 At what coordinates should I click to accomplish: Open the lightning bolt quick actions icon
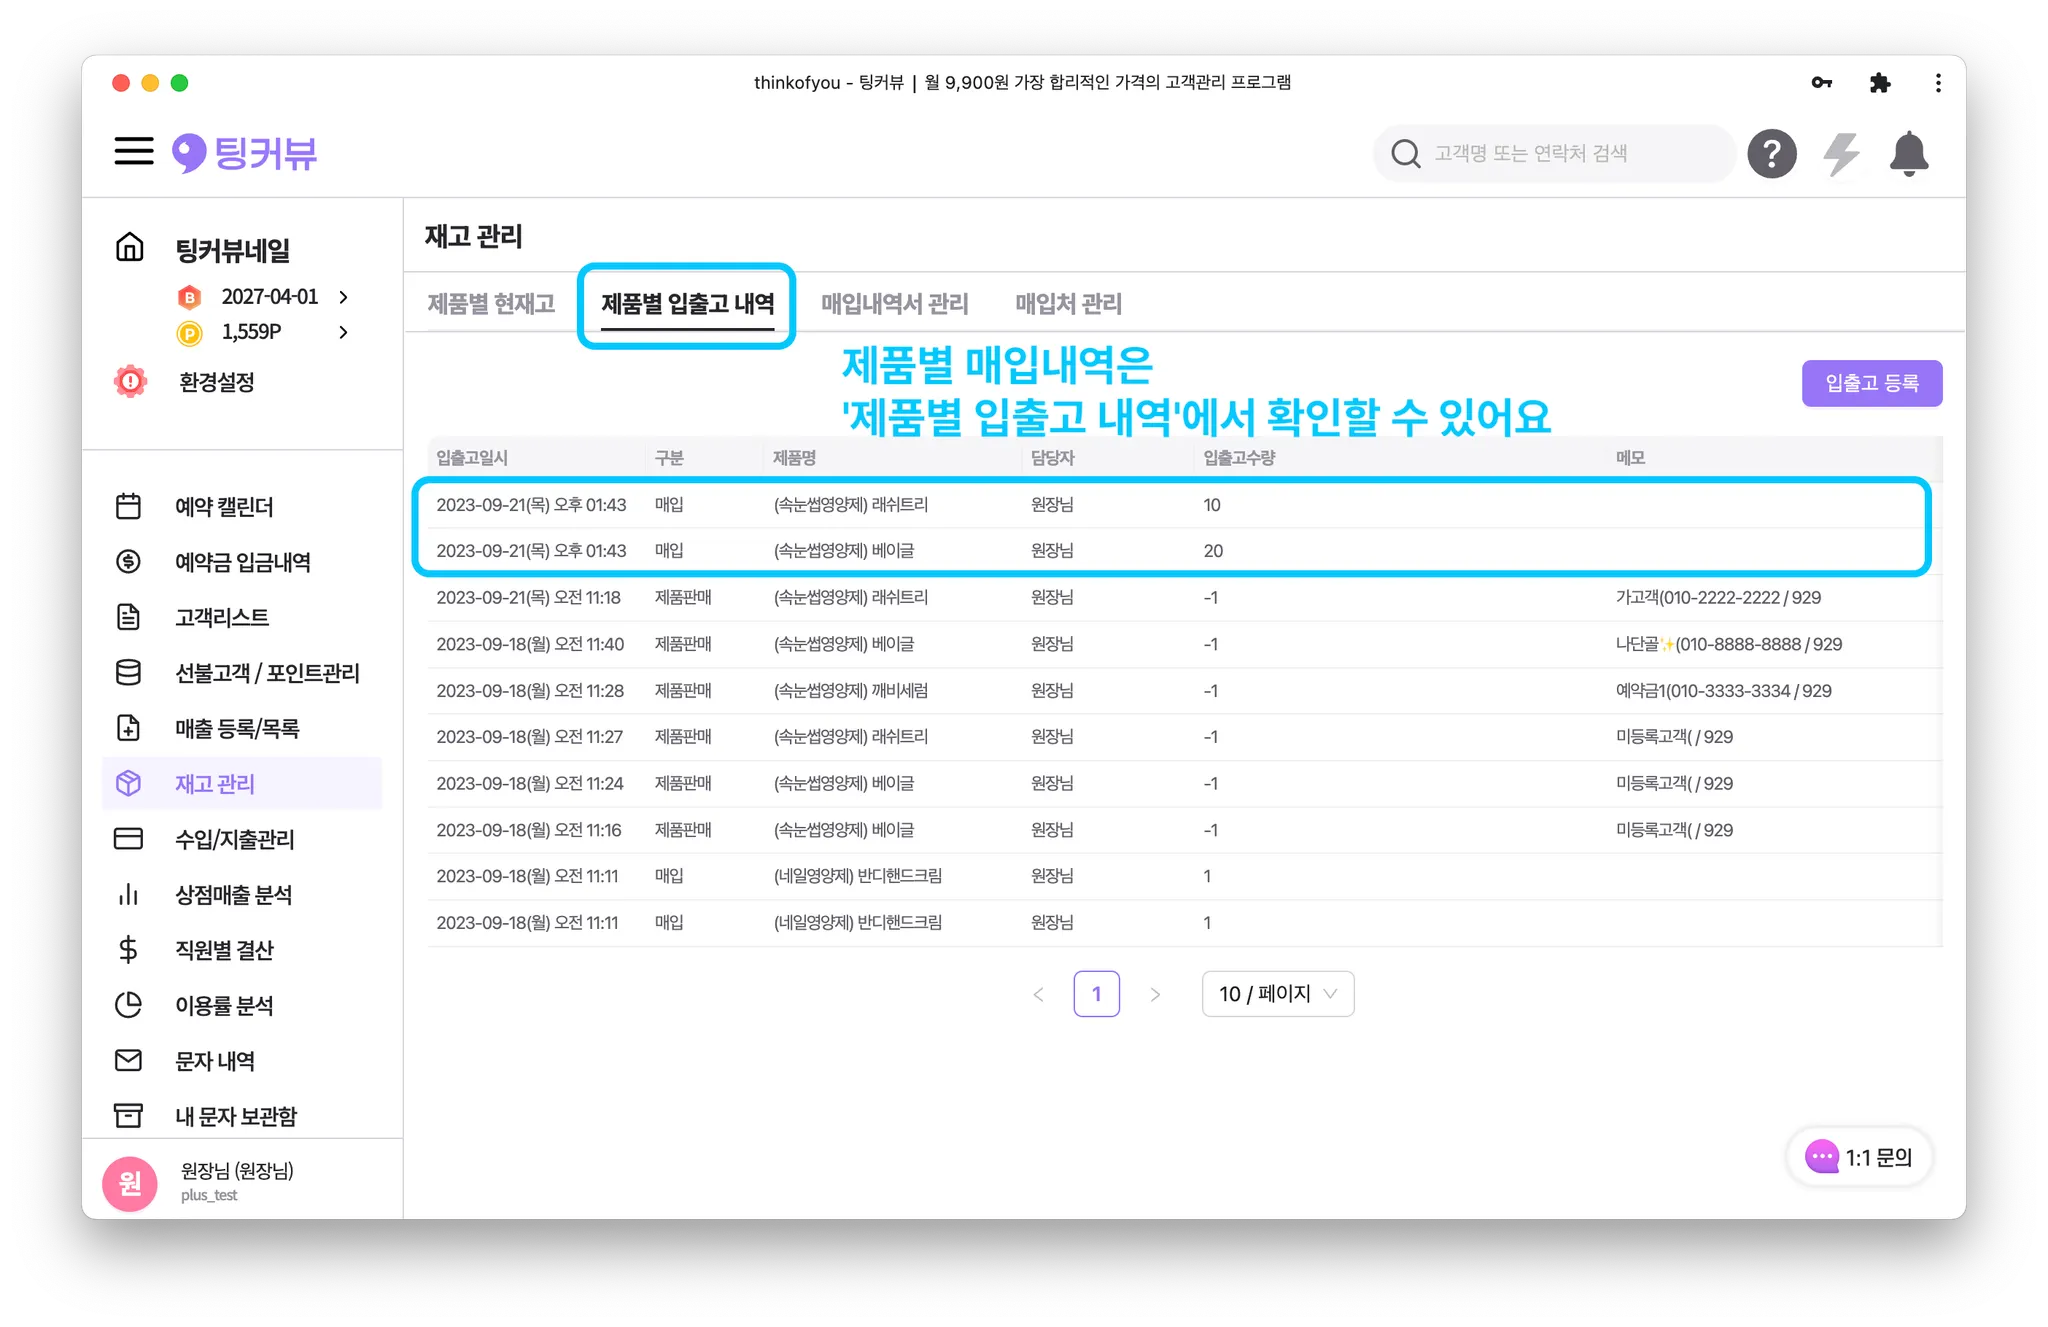click(x=1840, y=154)
